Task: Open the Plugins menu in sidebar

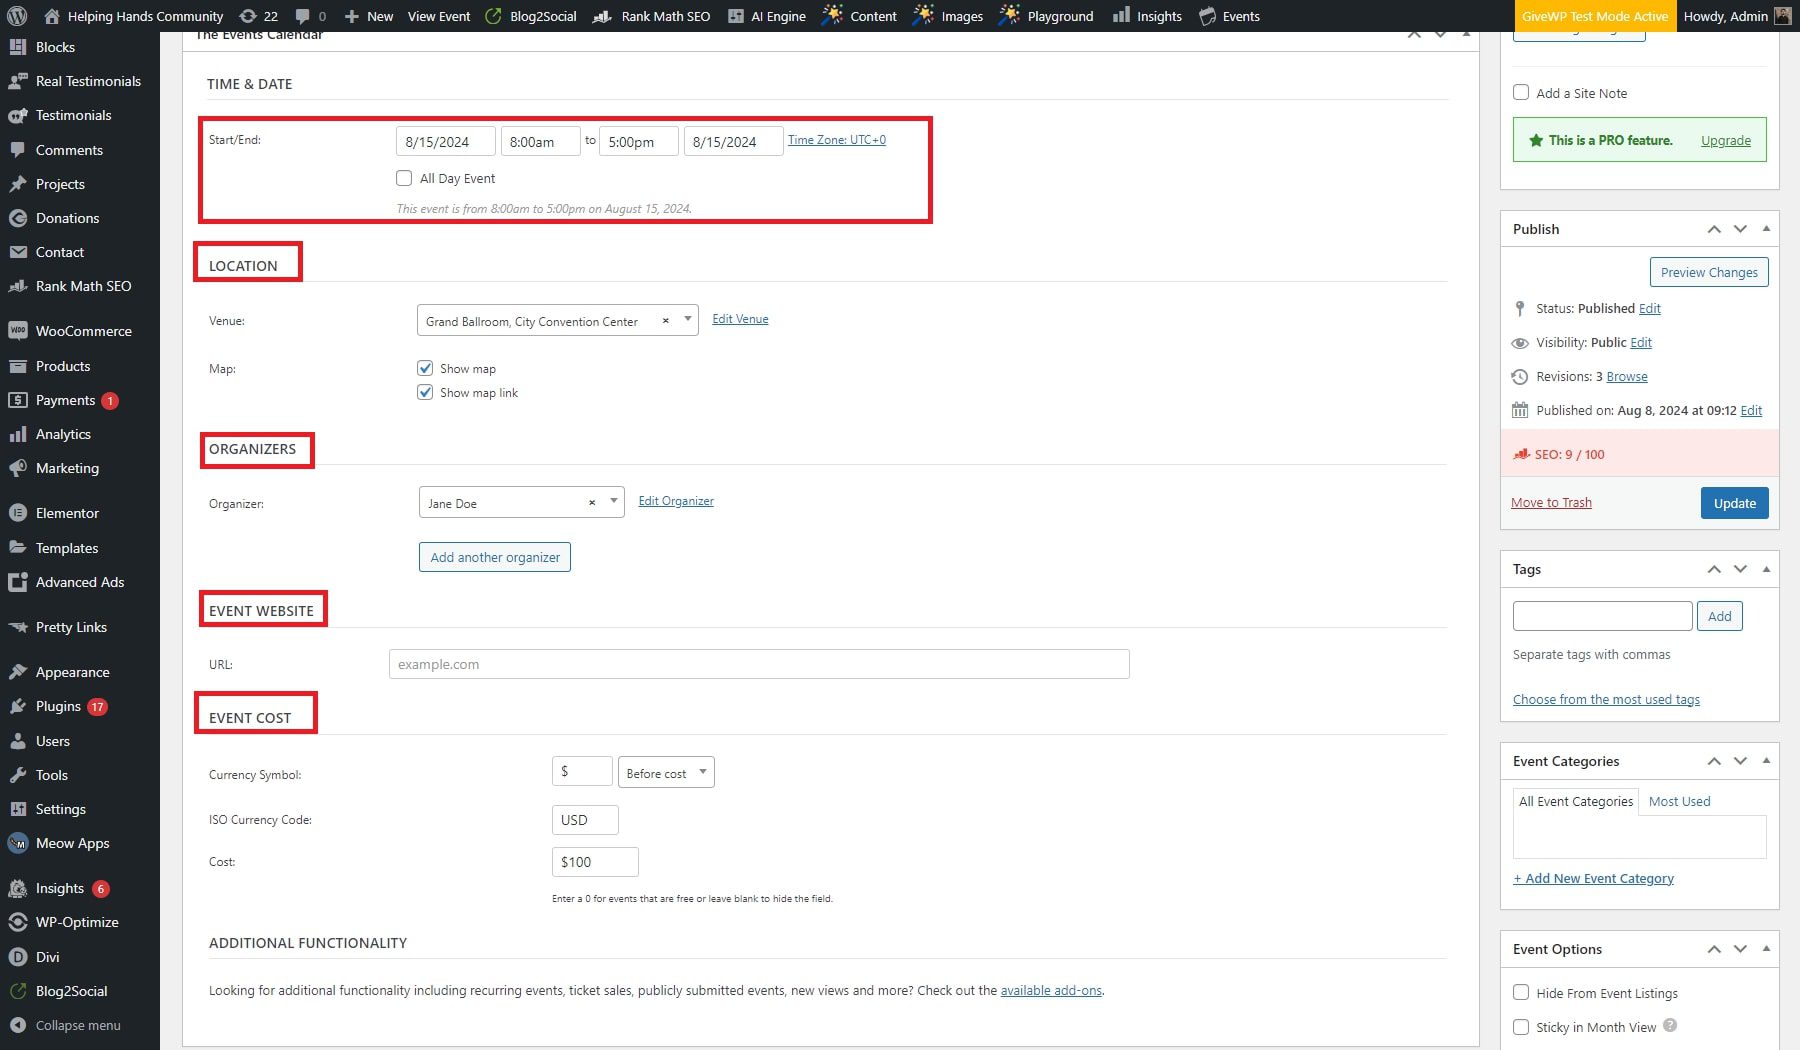Action: pos(58,706)
